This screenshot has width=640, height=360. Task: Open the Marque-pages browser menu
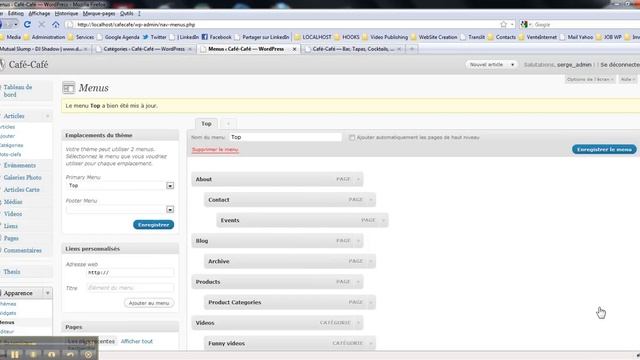99,13
